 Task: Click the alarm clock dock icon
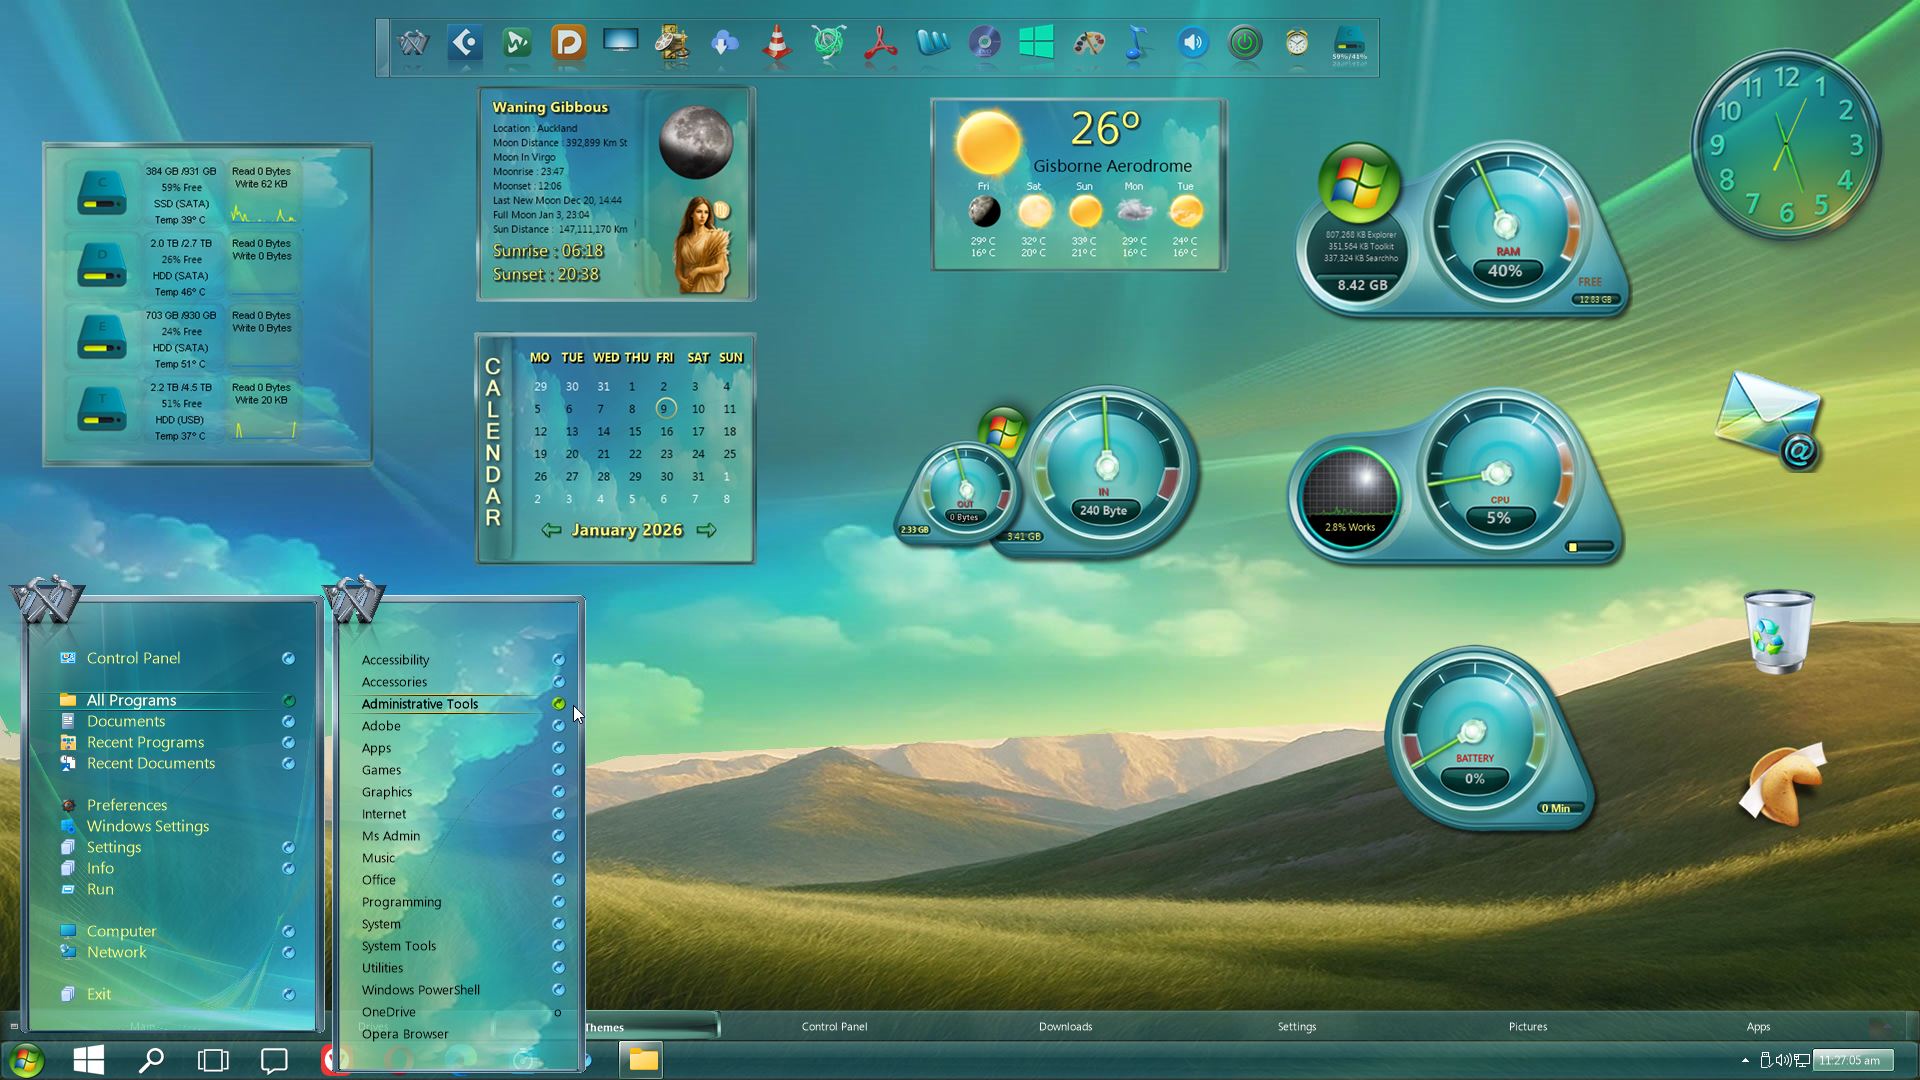pos(1296,44)
